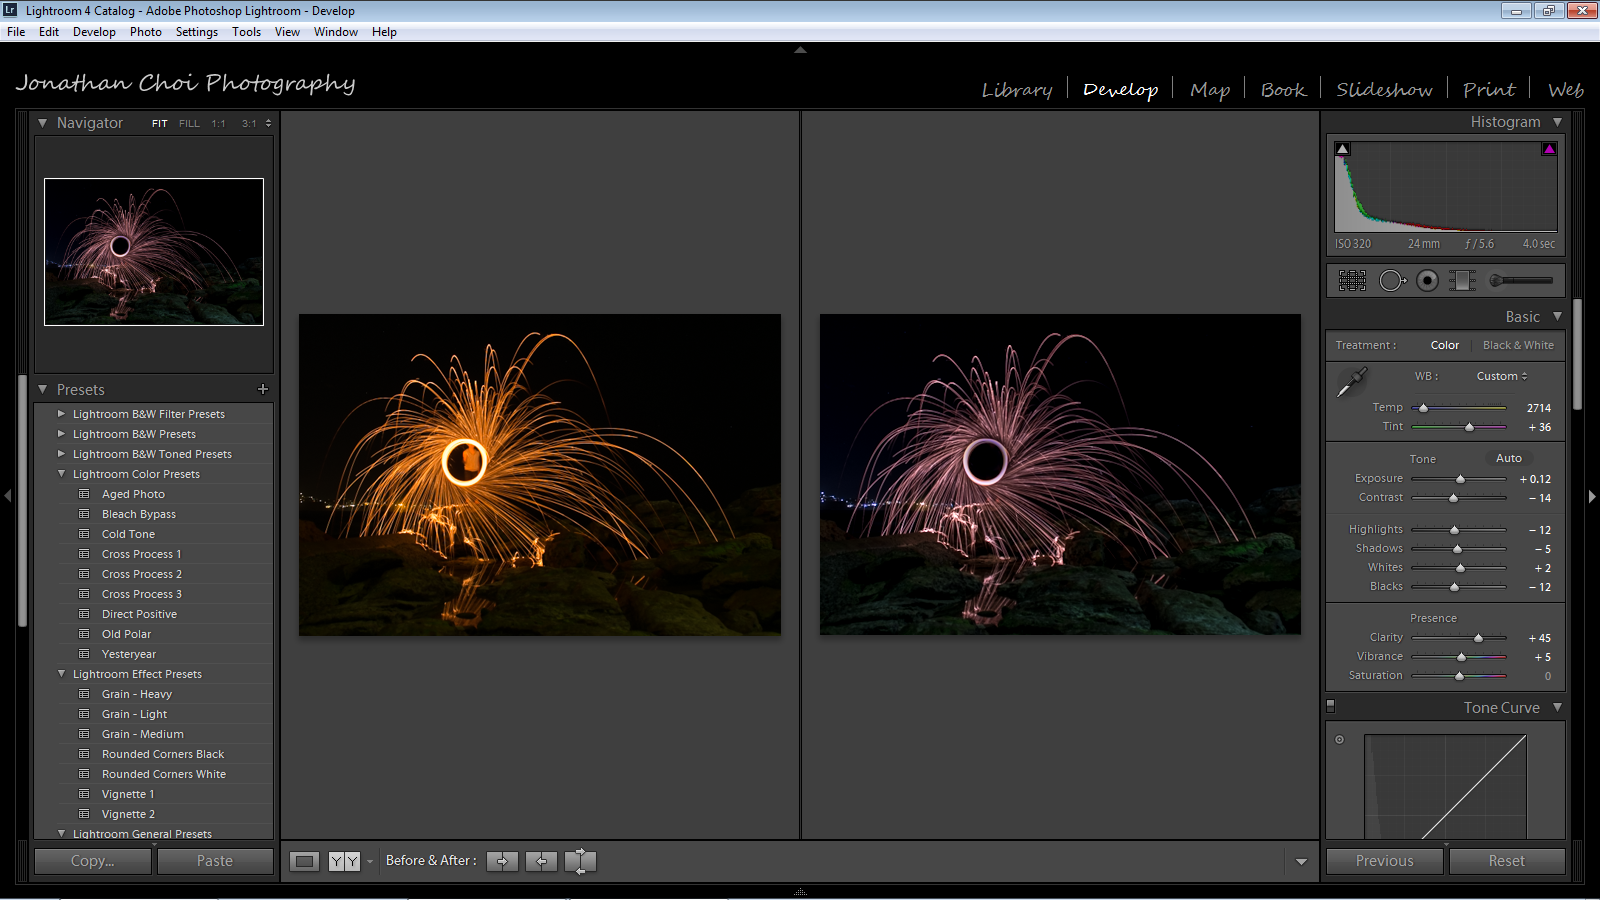Screen dimensions: 1600x900
Task: Collapse Lightroom Color Presets folder
Action: (61, 473)
